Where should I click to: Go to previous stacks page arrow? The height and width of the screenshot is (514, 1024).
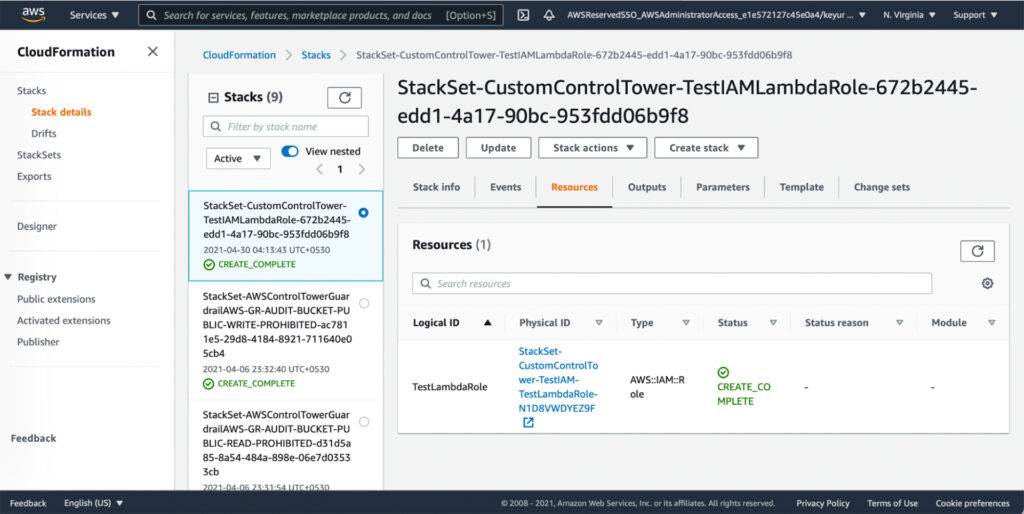coord(319,169)
